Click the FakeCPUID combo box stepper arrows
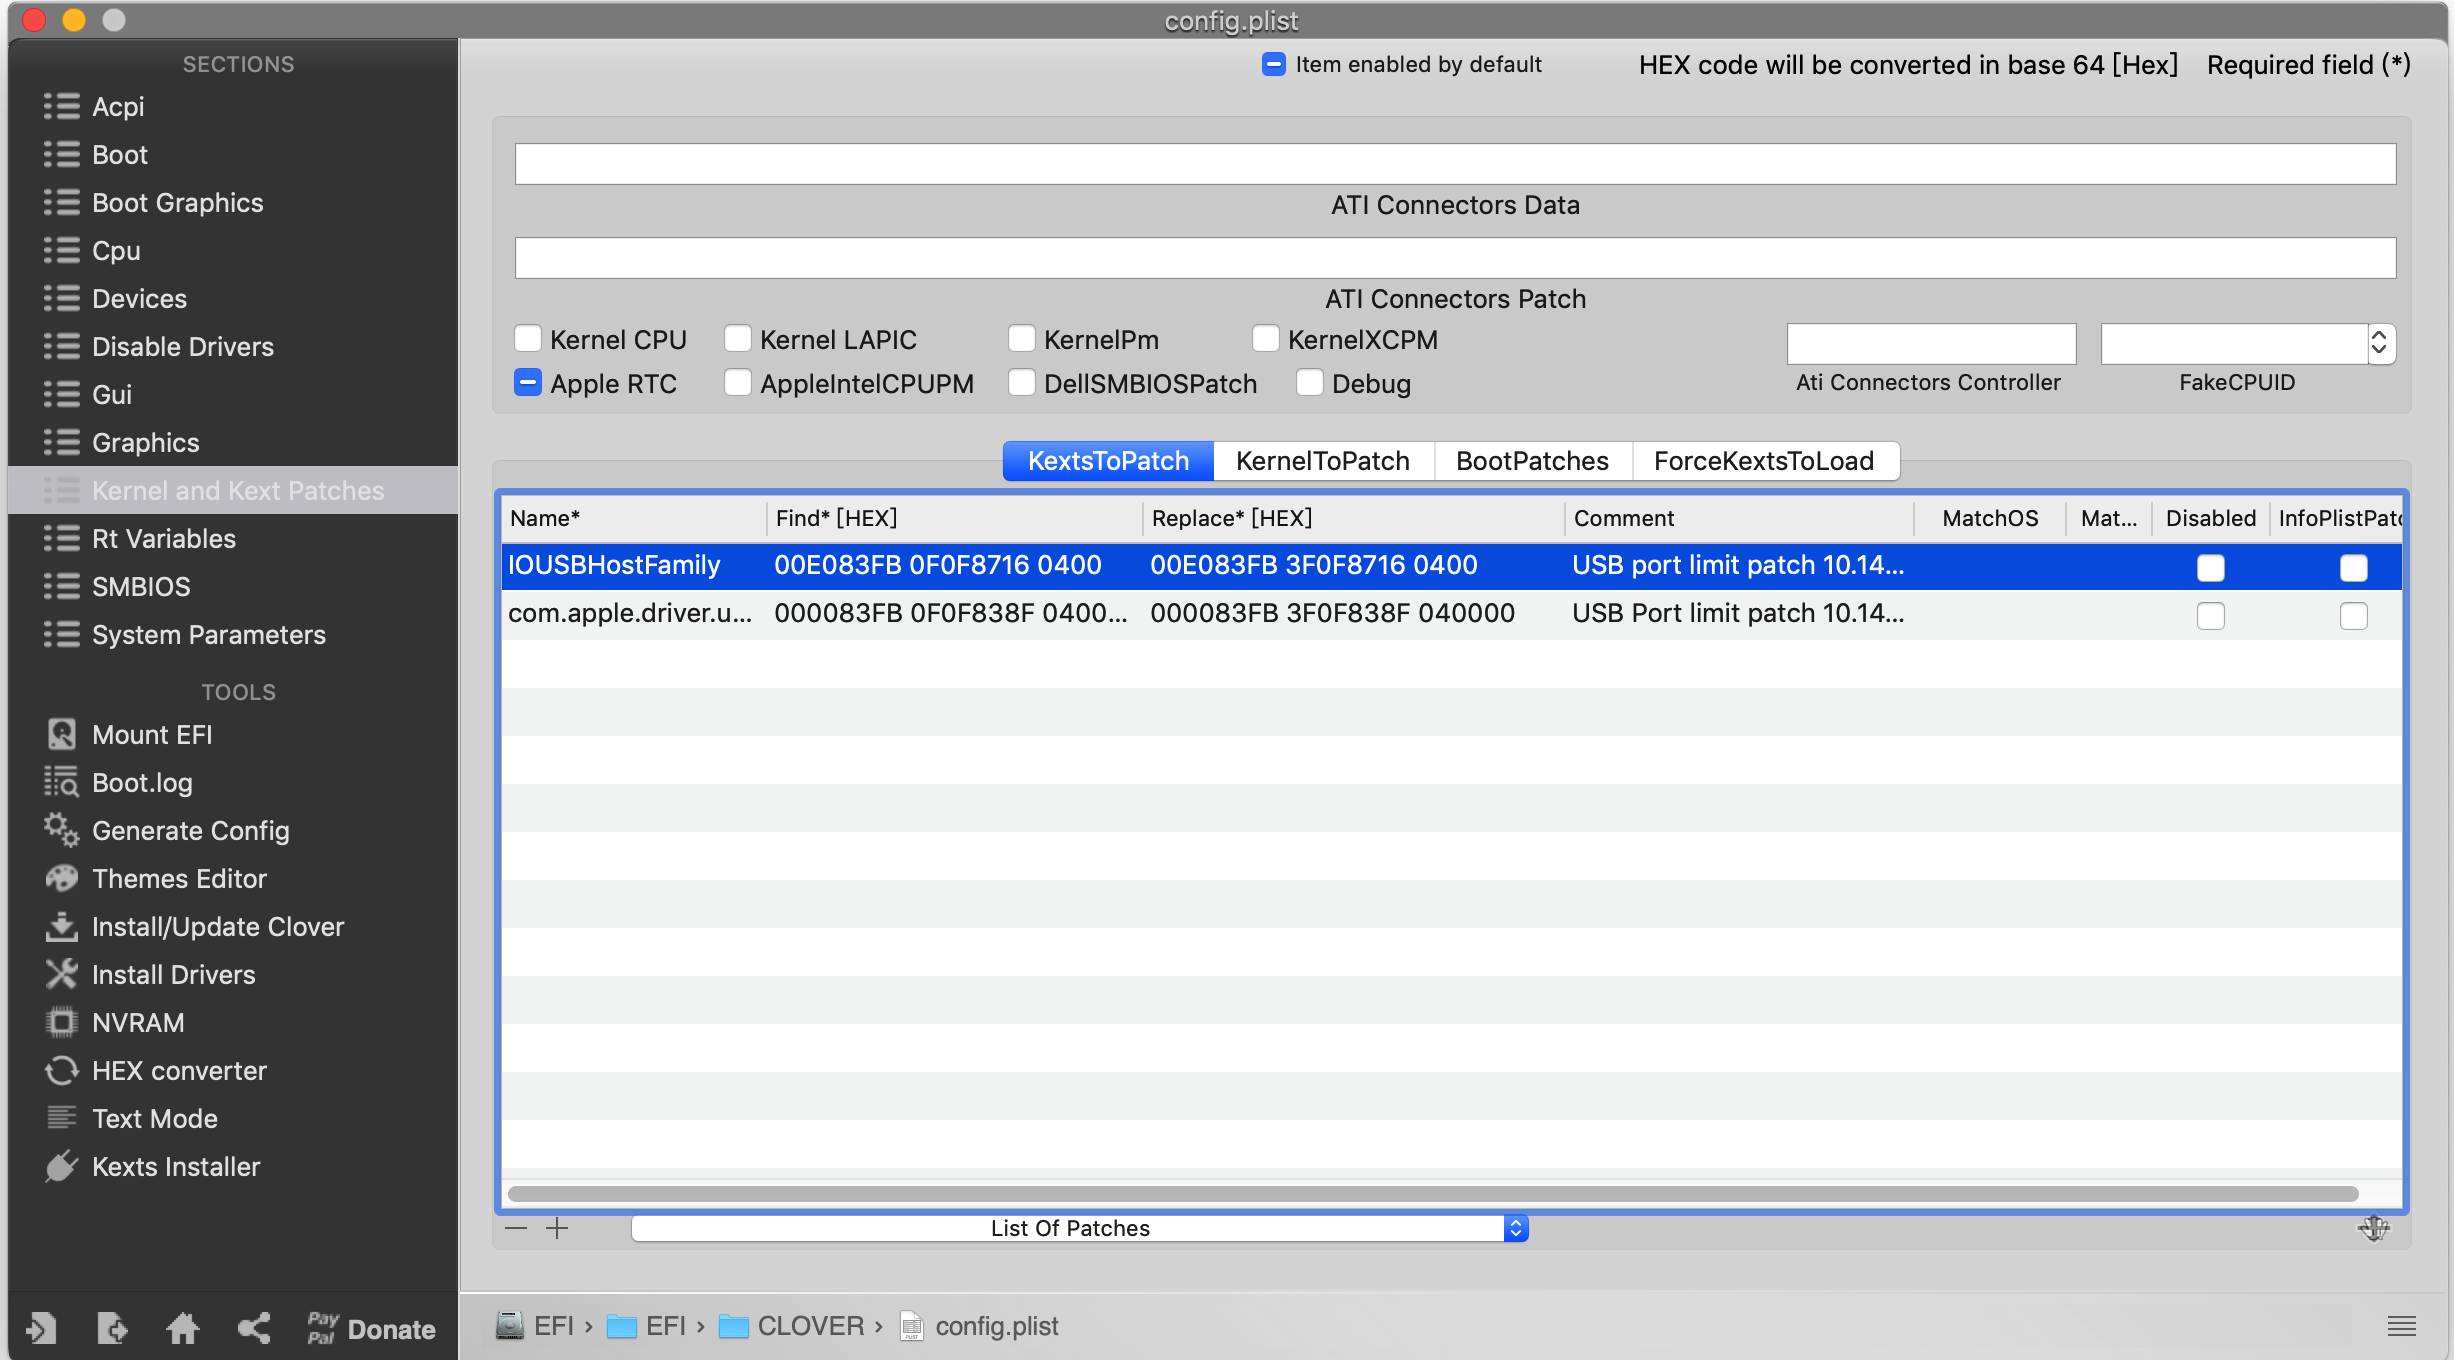Viewport: 2454px width, 1360px height. (x=2379, y=344)
